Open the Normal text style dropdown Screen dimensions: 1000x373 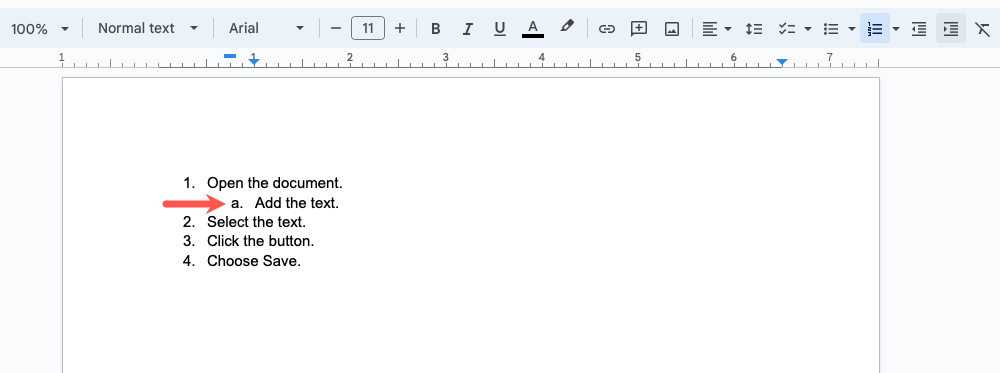point(148,29)
